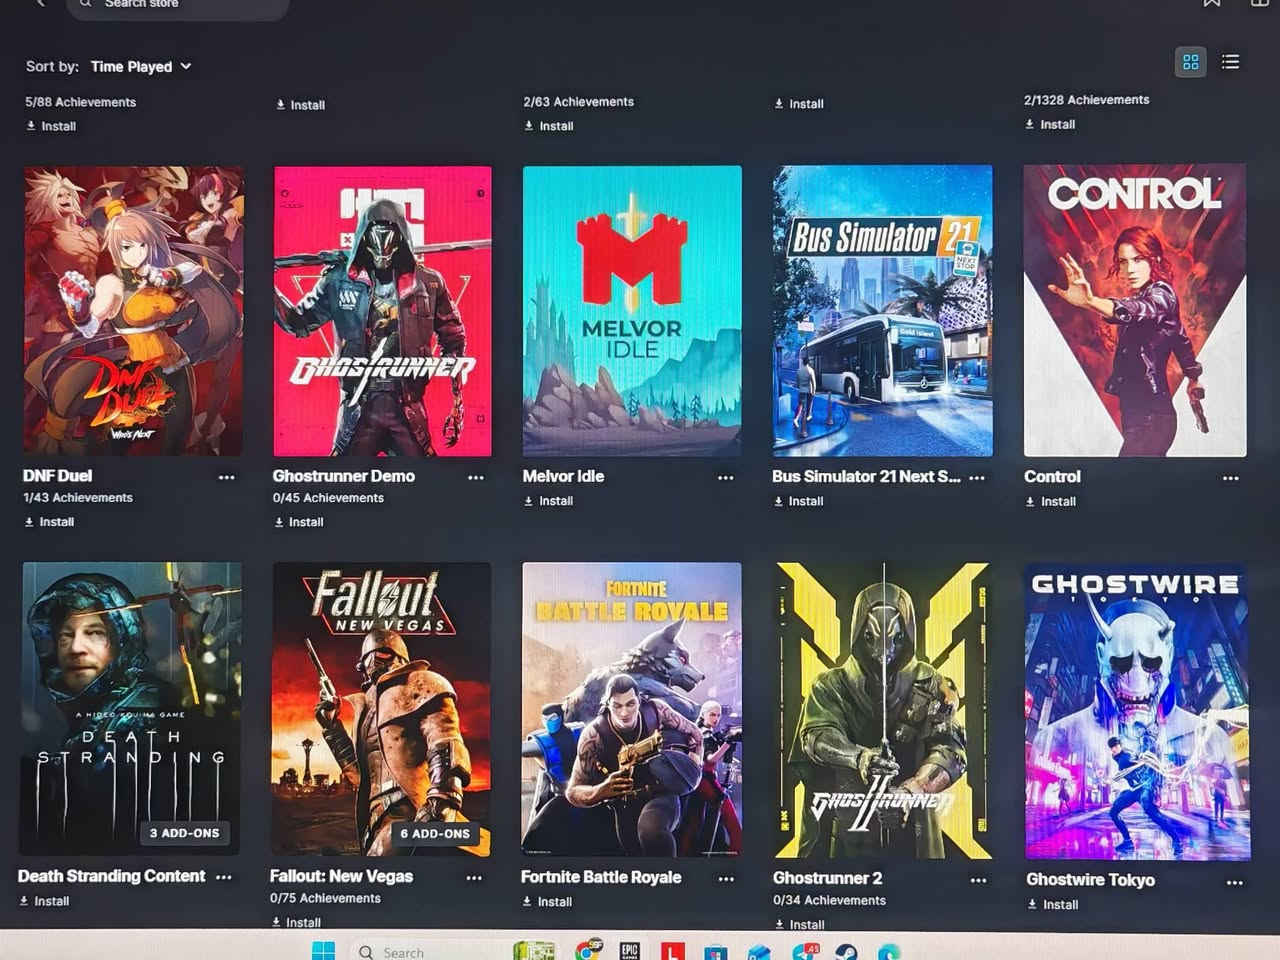The height and width of the screenshot is (960, 1280).
Task: Open the Control cover art
Action: point(1135,311)
